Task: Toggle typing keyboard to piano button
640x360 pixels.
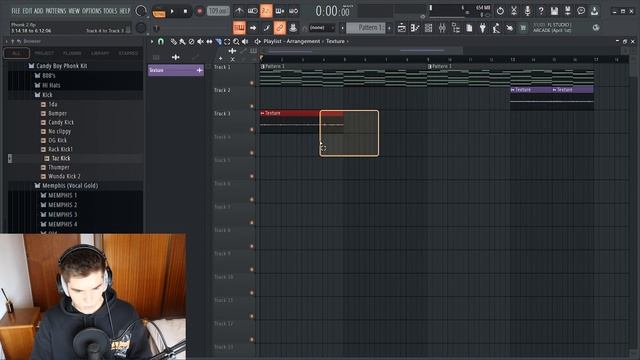Action: pos(239,28)
